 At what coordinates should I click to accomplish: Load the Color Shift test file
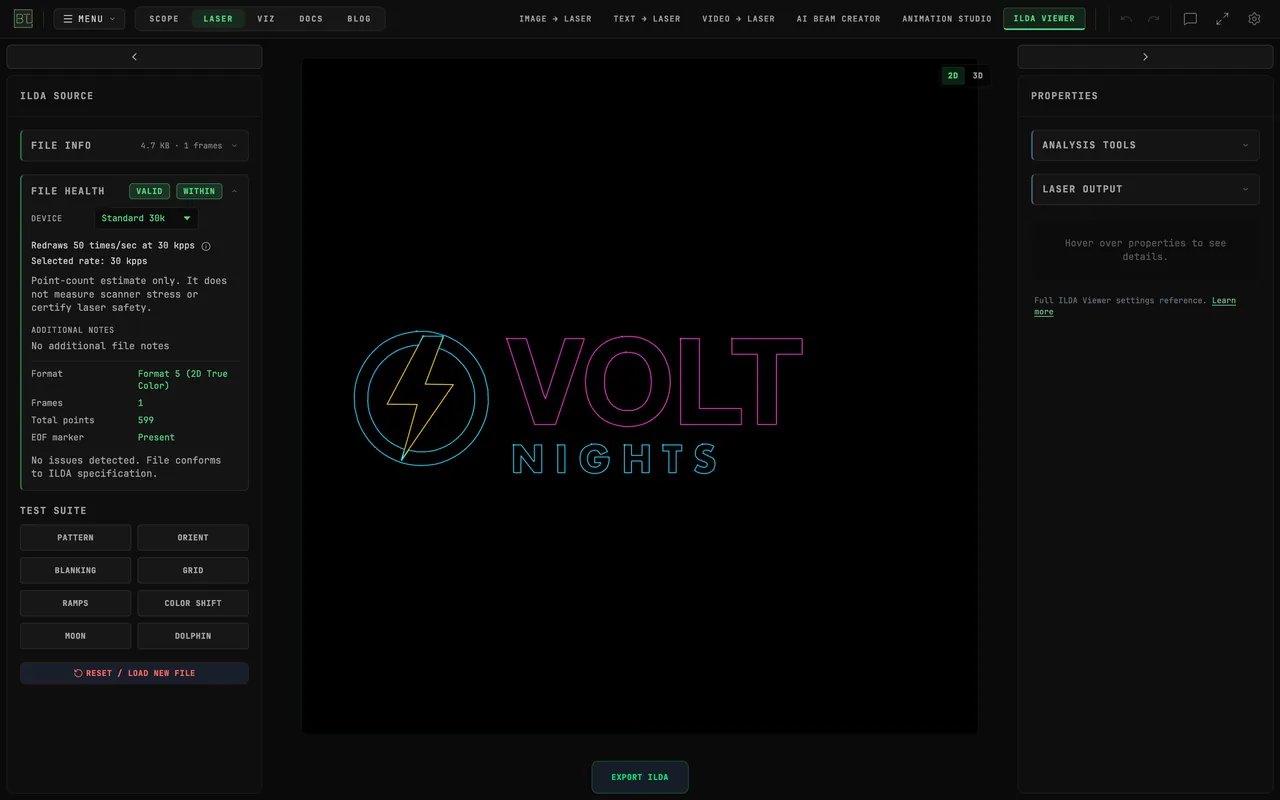coord(193,603)
